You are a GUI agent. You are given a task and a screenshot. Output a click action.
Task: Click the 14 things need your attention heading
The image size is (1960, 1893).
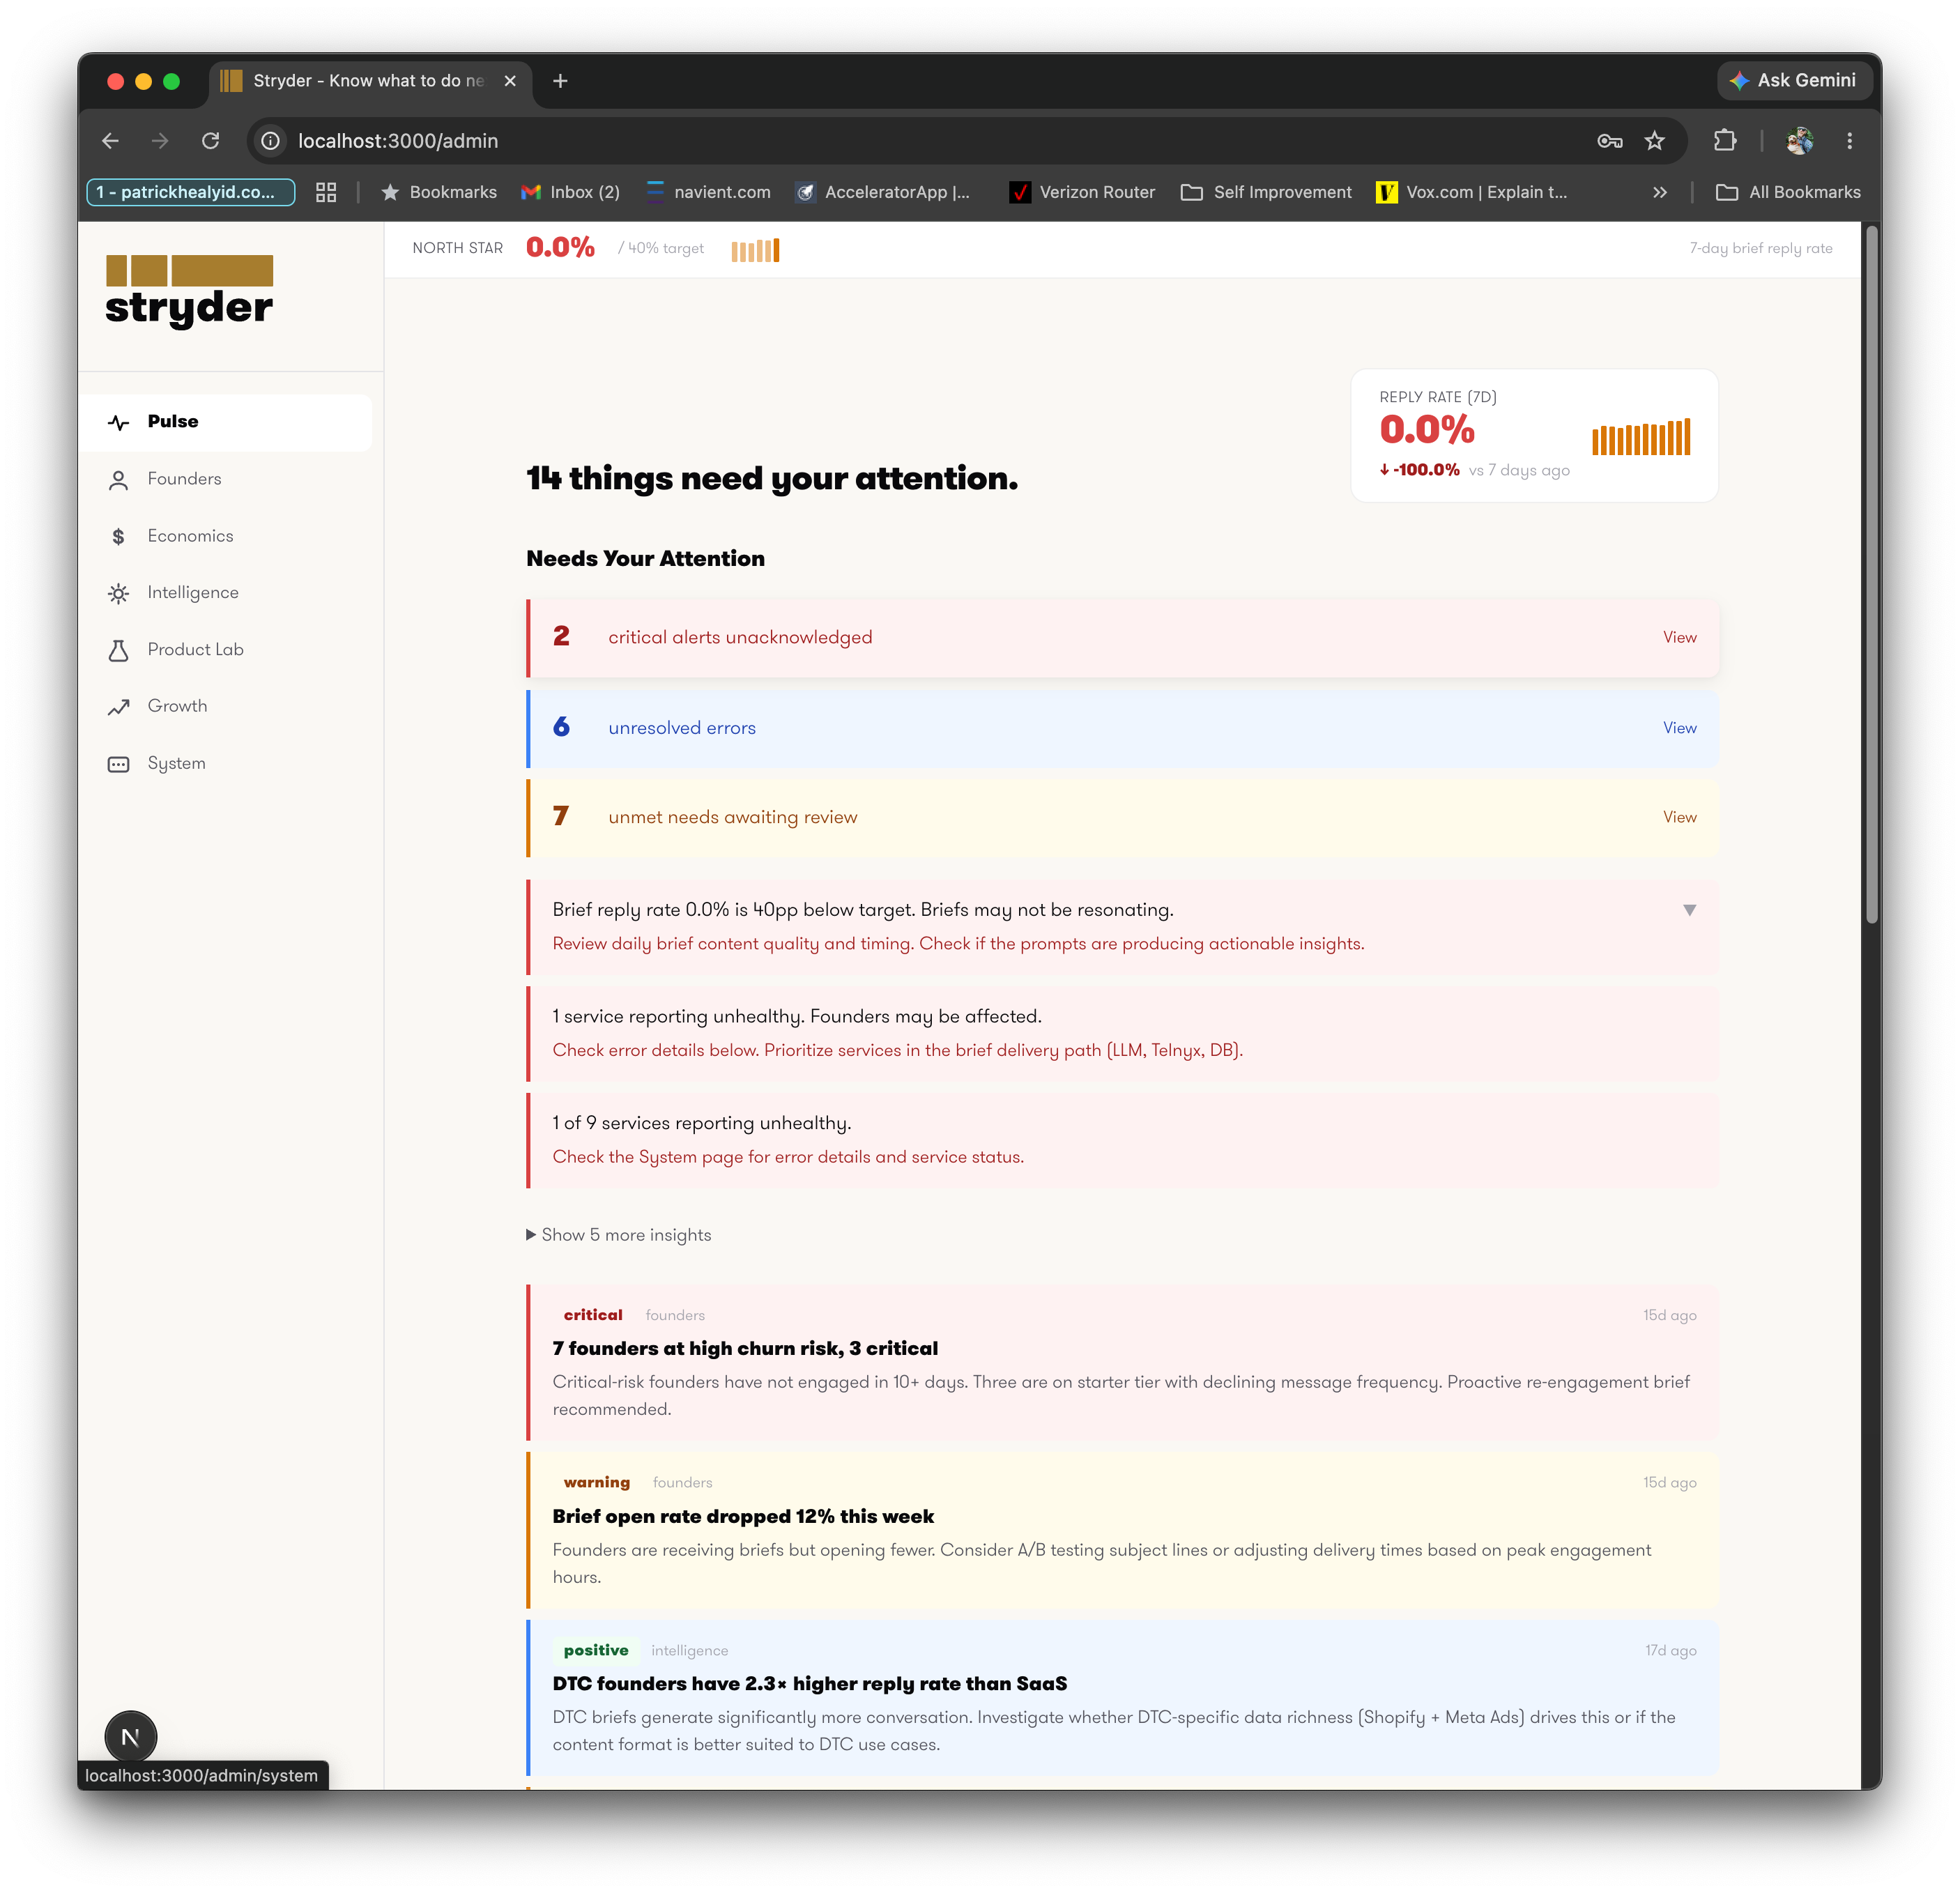(772, 479)
